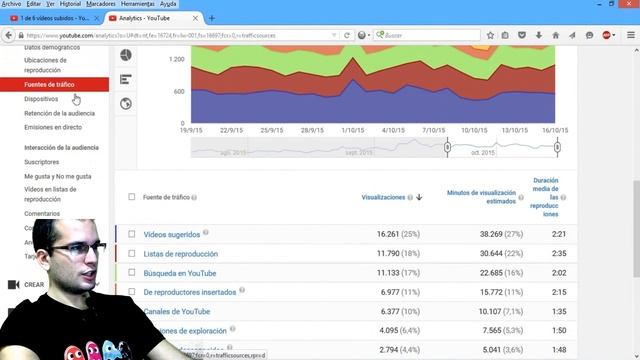Click the info icon by Minutos de visualización
This screenshot has height=360, width=640.
pyautogui.click(x=521, y=198)
